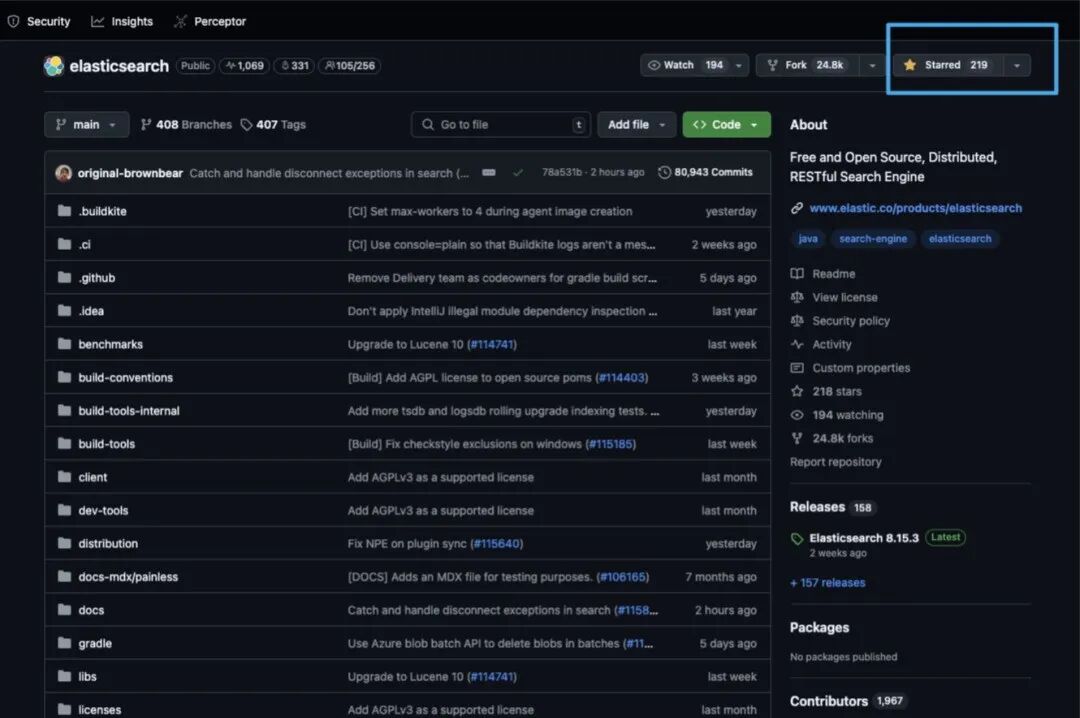The height and width of the screenshot is (718, 1080).
Task: View the 408 Branches link
Action: point(186,125)
